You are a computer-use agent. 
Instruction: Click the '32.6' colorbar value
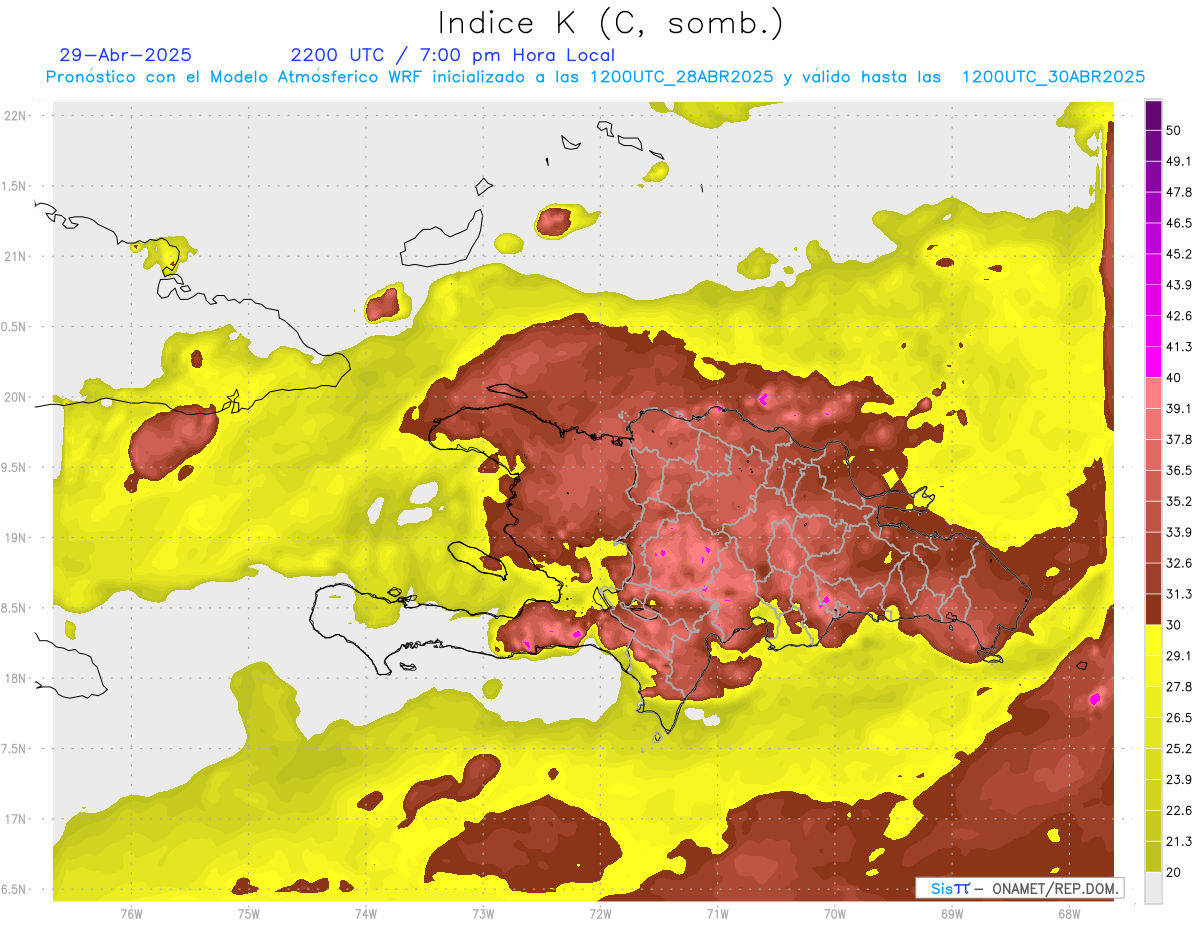pyautogui.click(x=1178, y=563)
